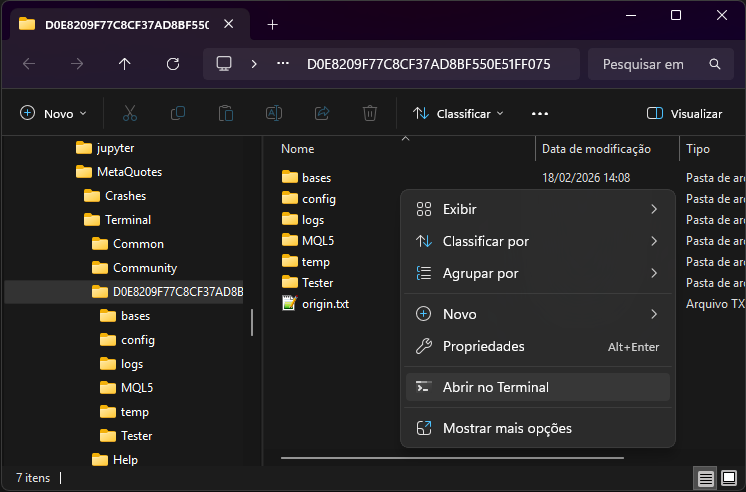This screenshot has height=492, width=746.
Task: Click the file list horizontal scrollbar
Action: [x=452, y=458]
